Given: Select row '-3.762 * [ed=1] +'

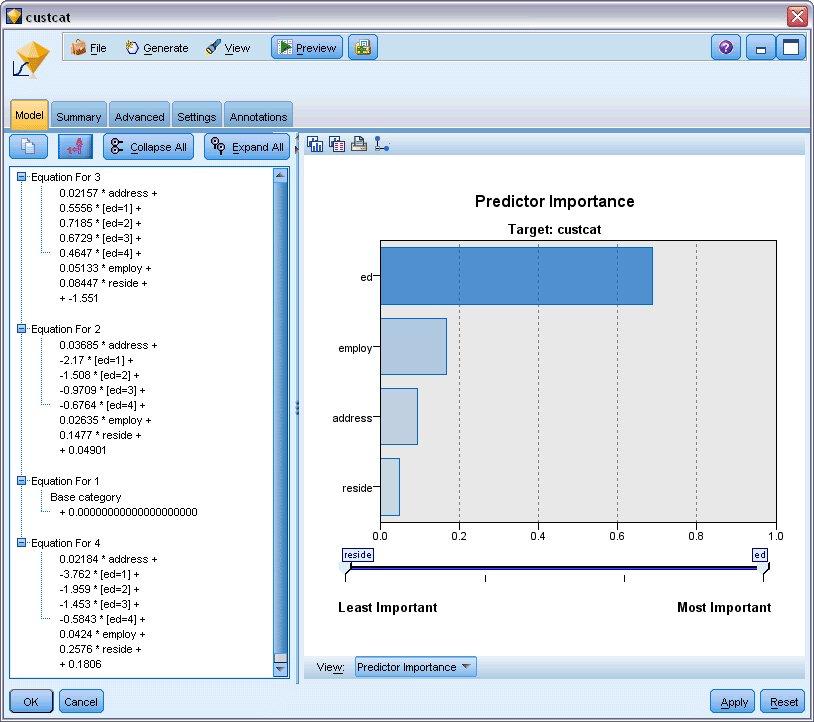Looking at the screenshot, I should coord(99,574).
